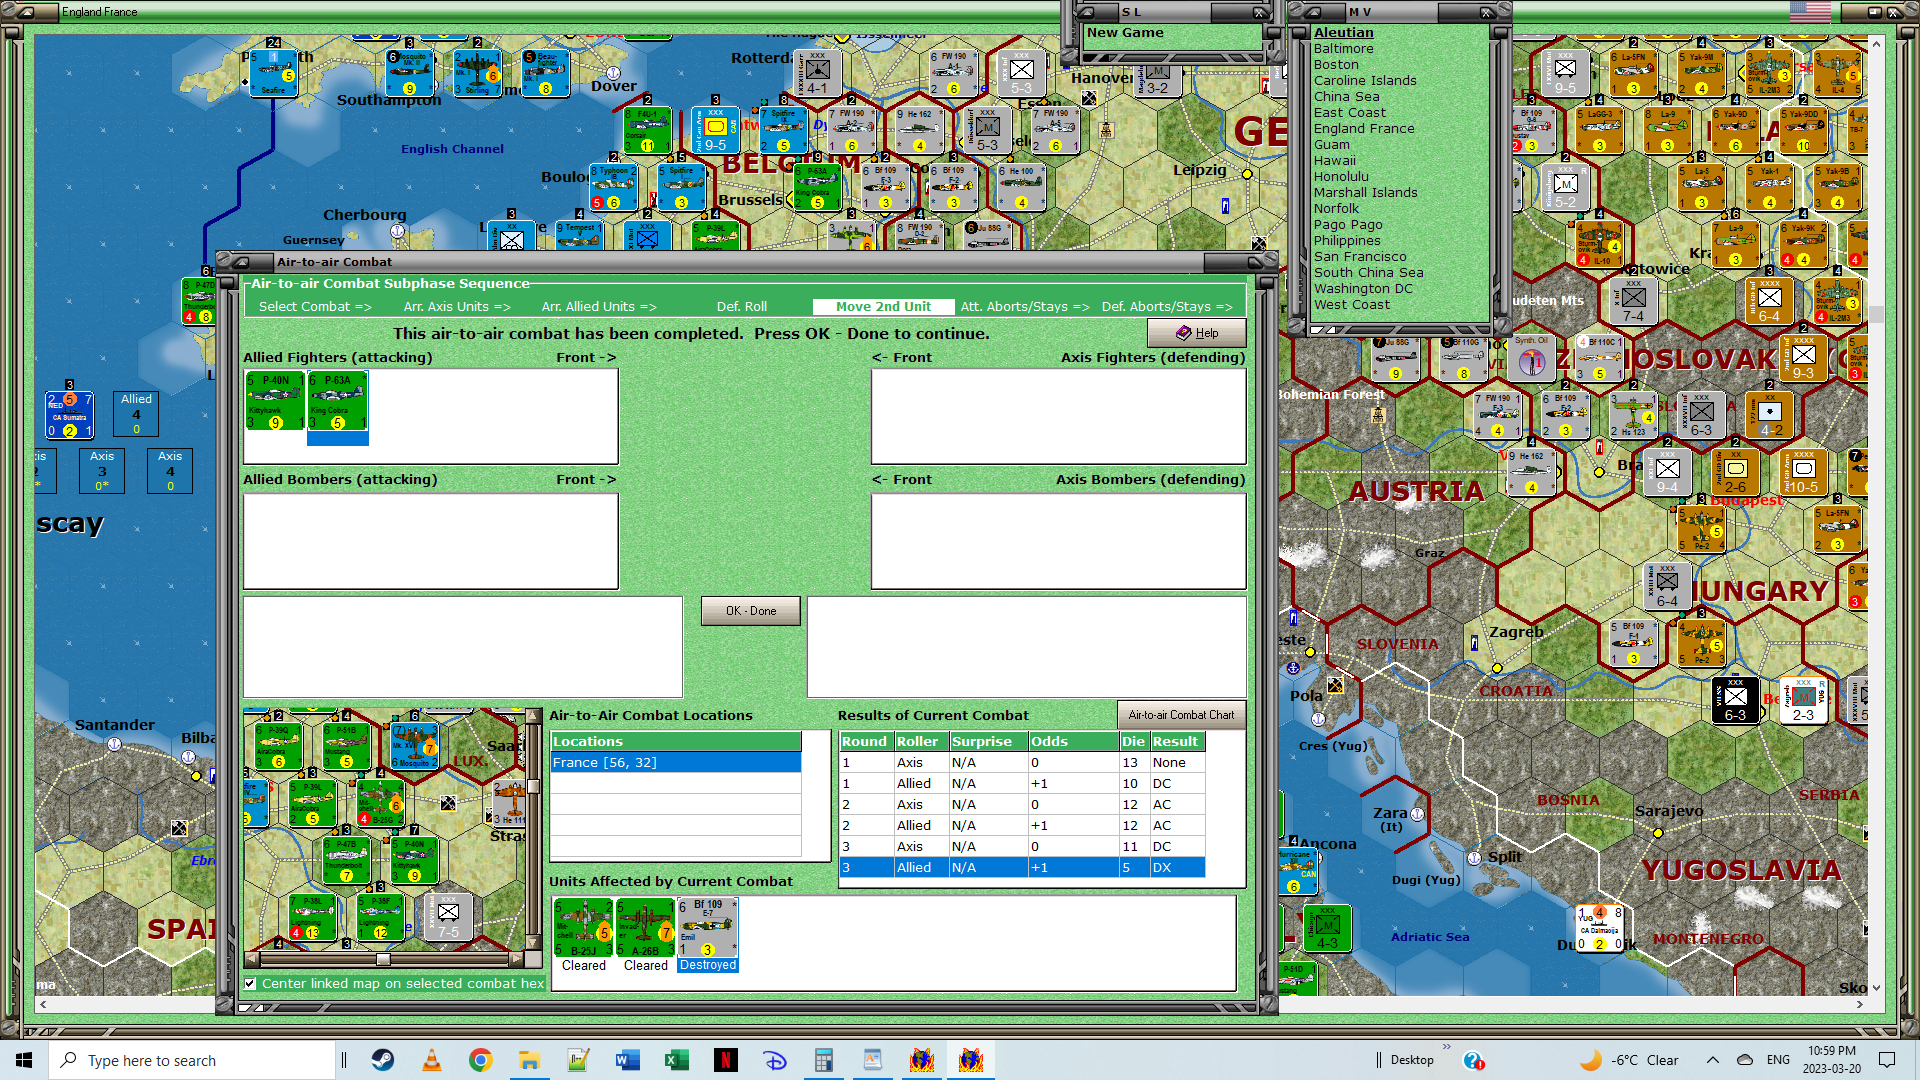Click mini-map scroll down arrow
Image resolution: width=1920 pixels, height=1080 pixels.
pyautogui.click(x=533, y=943)
